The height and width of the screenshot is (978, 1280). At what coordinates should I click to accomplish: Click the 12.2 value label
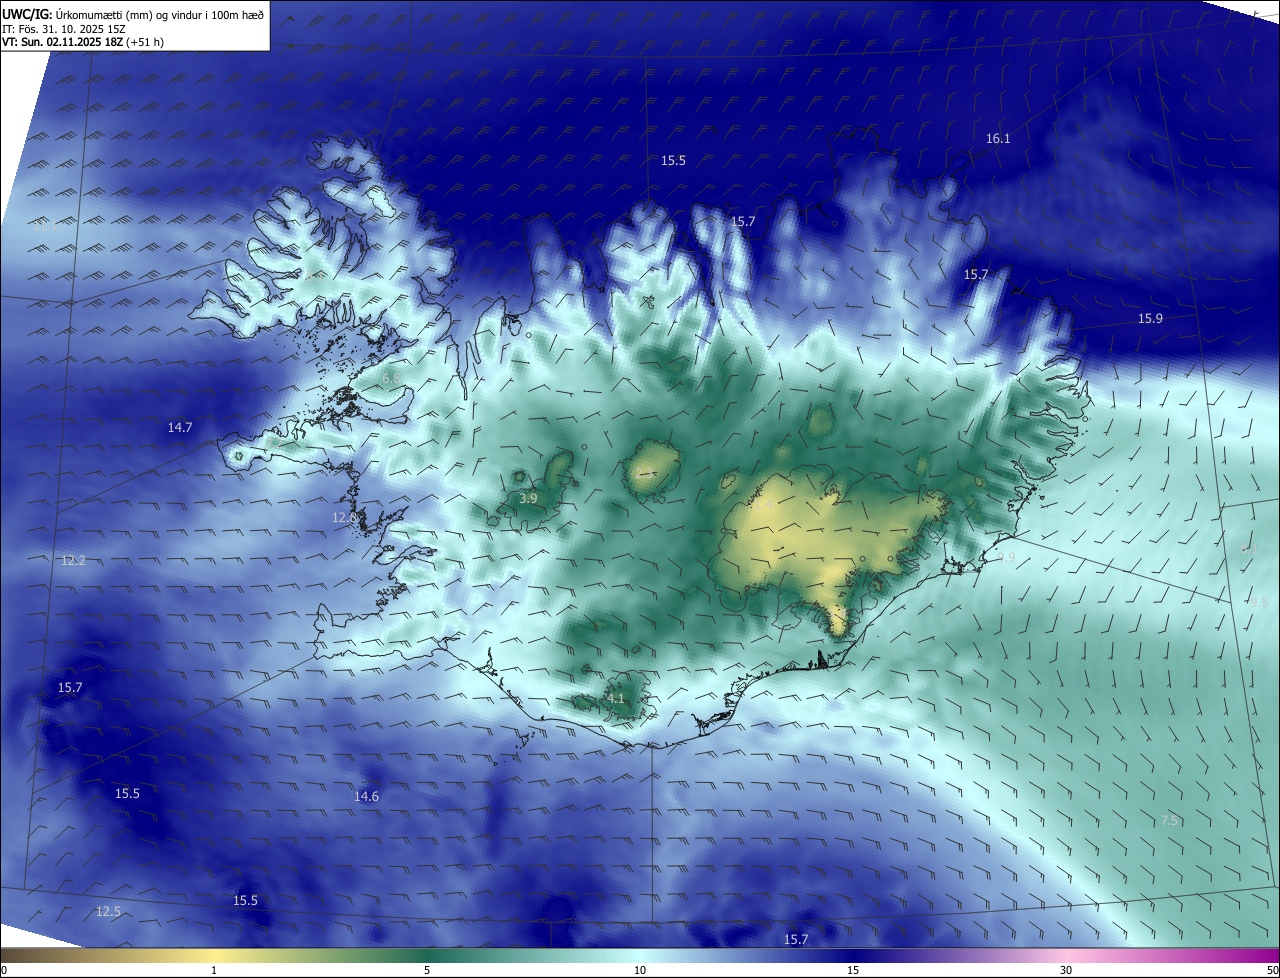pyautogui.click(x=73, y=560)
